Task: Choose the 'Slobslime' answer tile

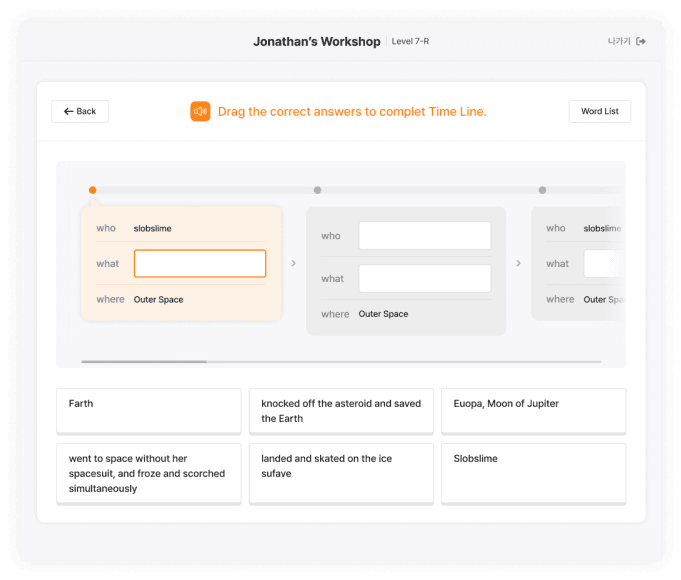Action: 533,473
